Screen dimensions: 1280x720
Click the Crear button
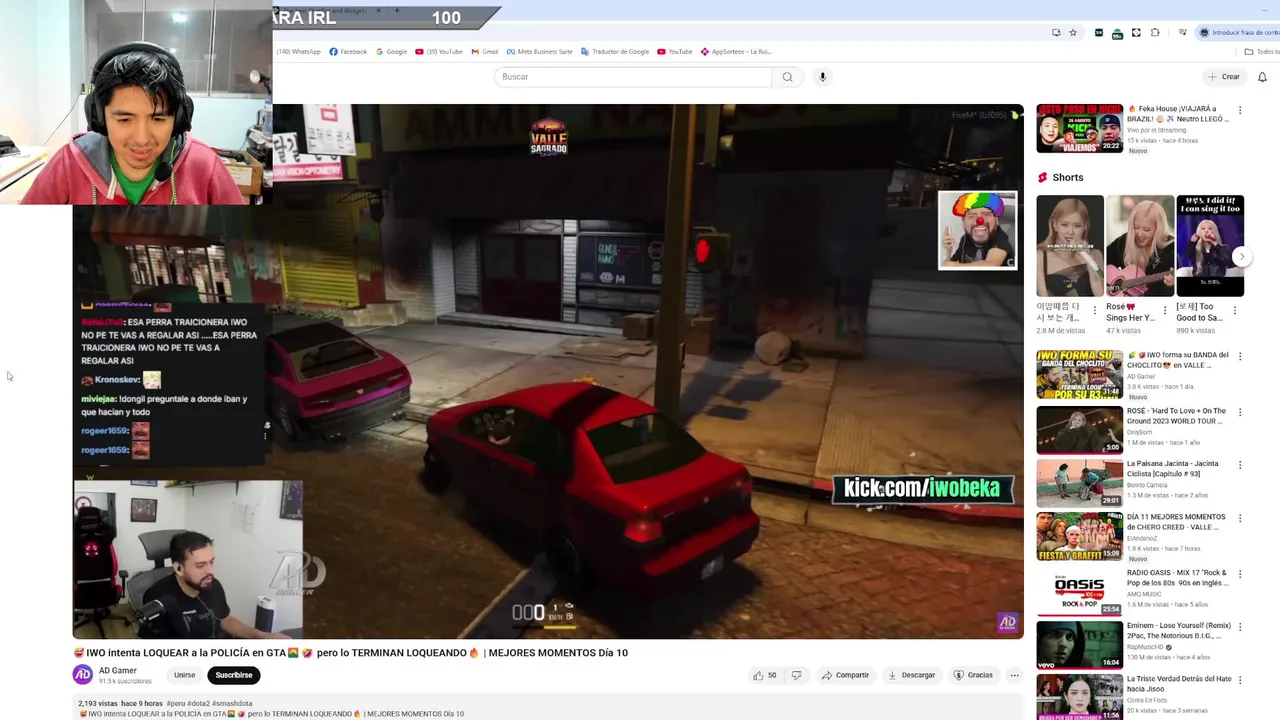coord(1223,77)
